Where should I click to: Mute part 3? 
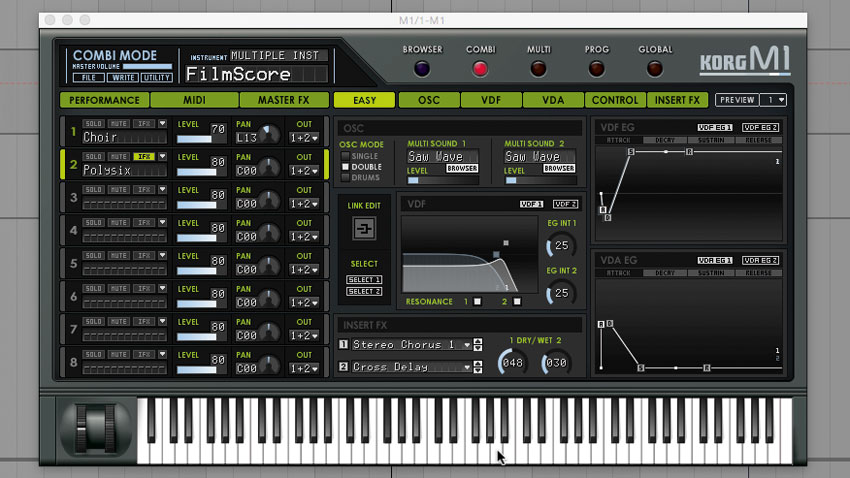pos(118,190)
